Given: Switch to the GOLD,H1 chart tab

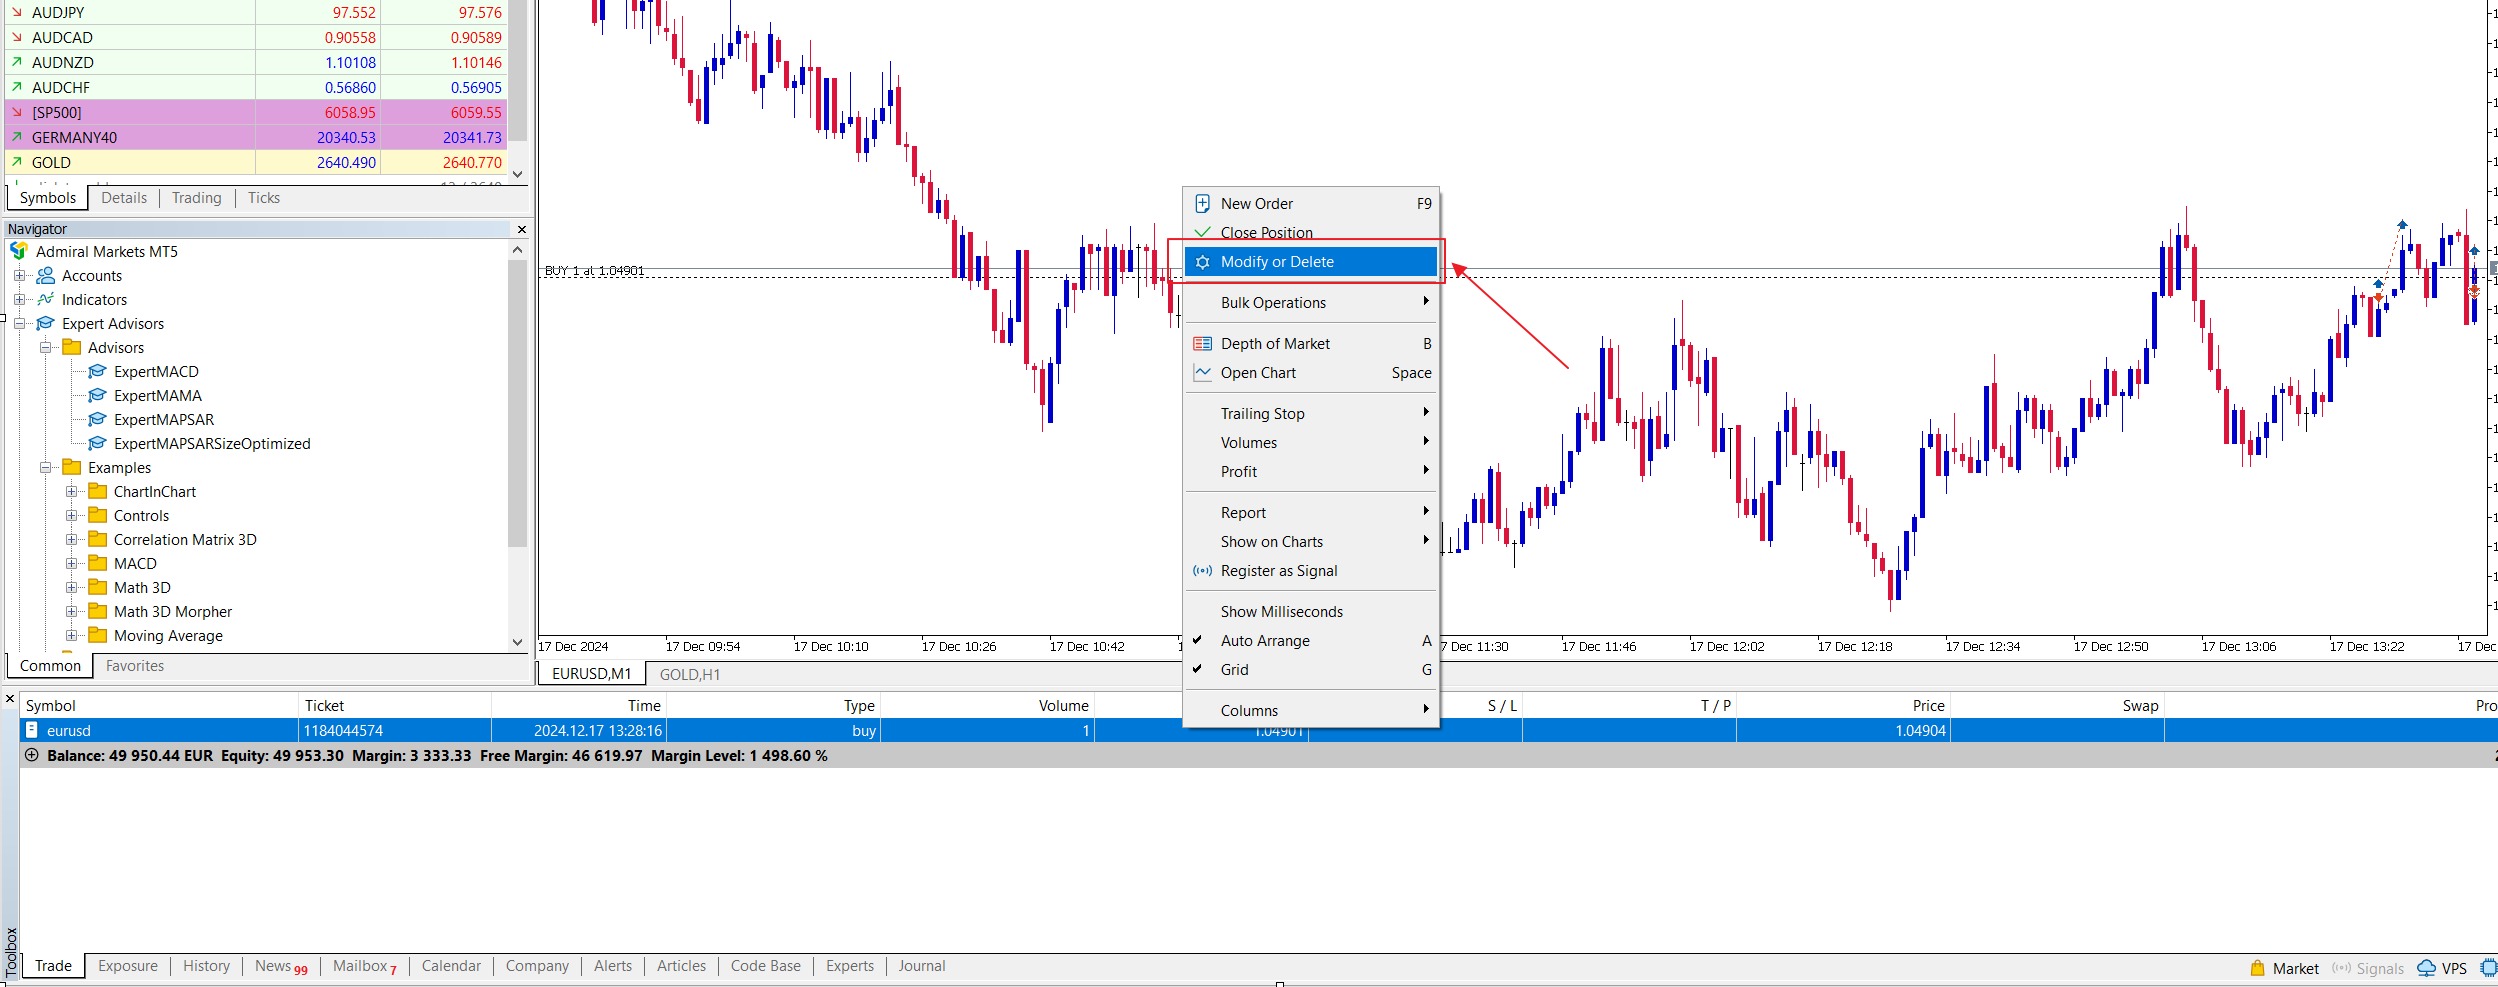Looking at the screenshot, I should tap(690, 675).
